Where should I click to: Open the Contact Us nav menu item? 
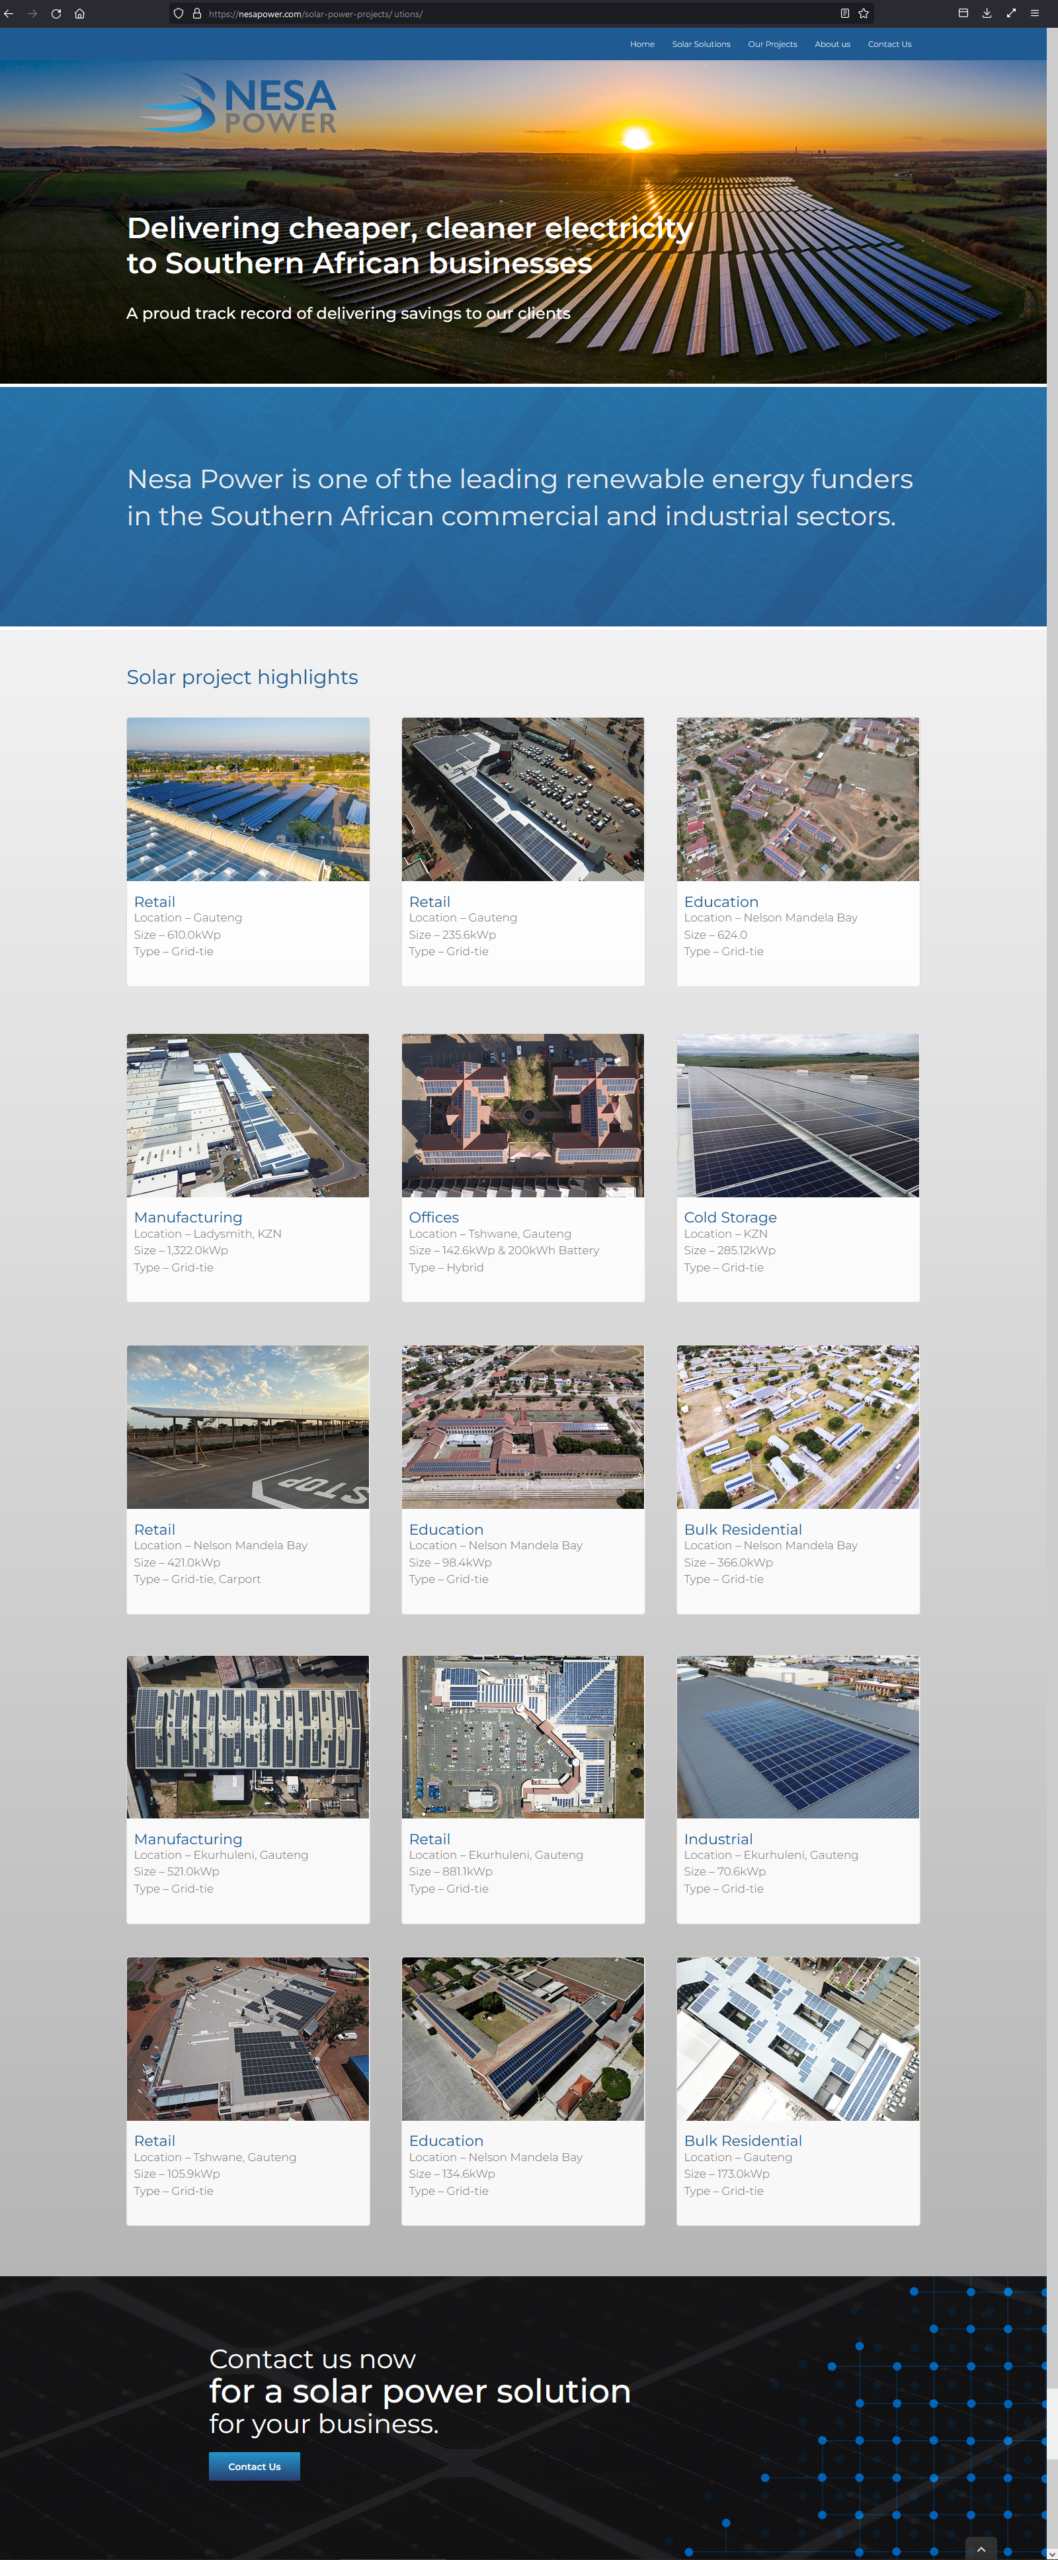889,44
